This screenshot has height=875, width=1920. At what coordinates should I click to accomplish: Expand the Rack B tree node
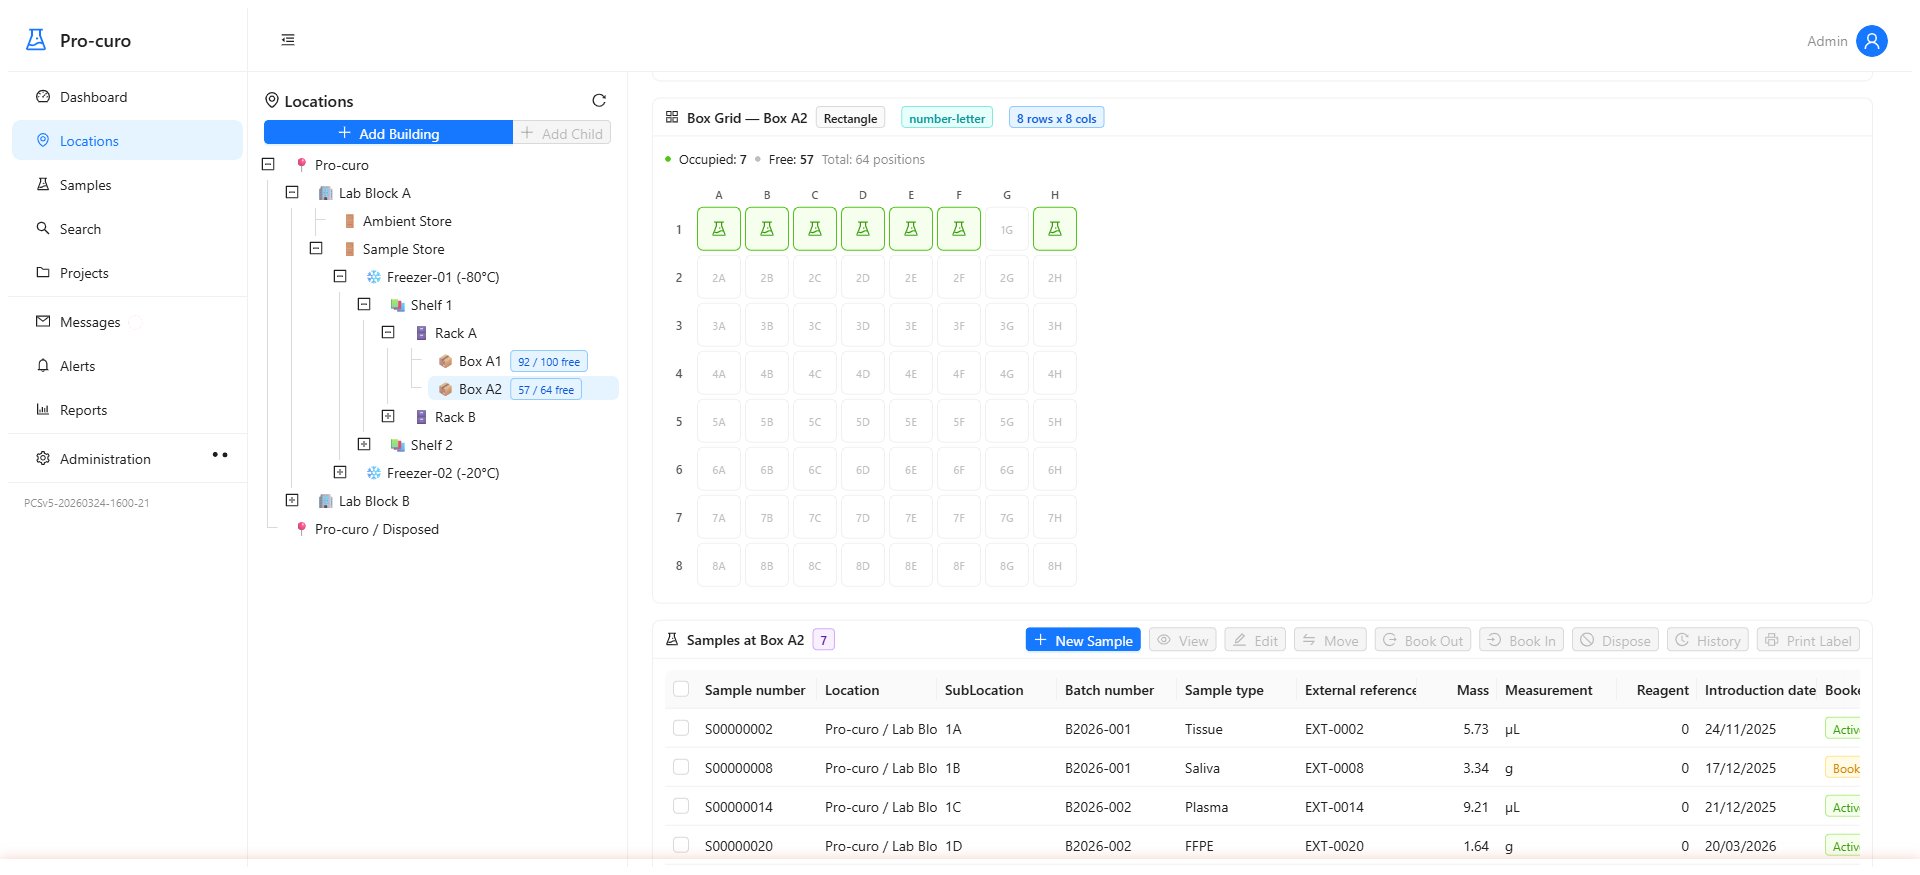click(x=388, y=417)
